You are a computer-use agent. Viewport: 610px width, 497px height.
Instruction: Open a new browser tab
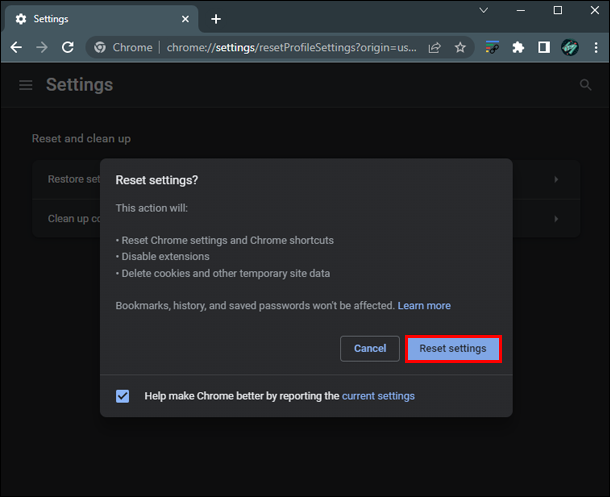(x=216, y=19)
